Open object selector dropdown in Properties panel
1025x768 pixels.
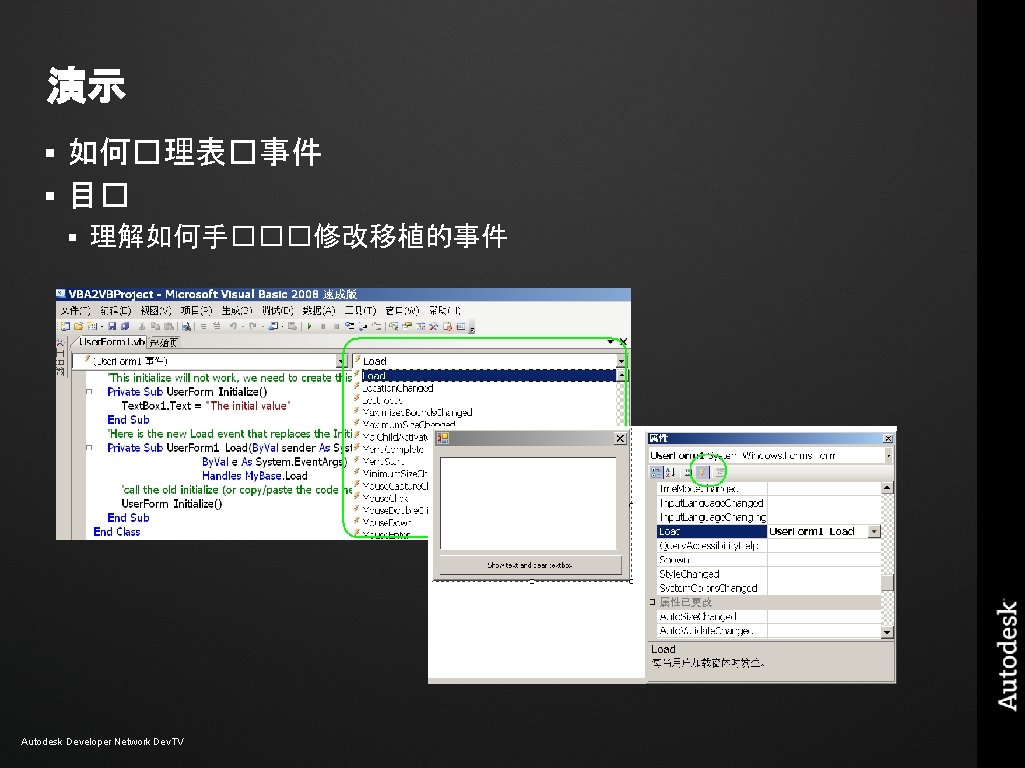888,456
